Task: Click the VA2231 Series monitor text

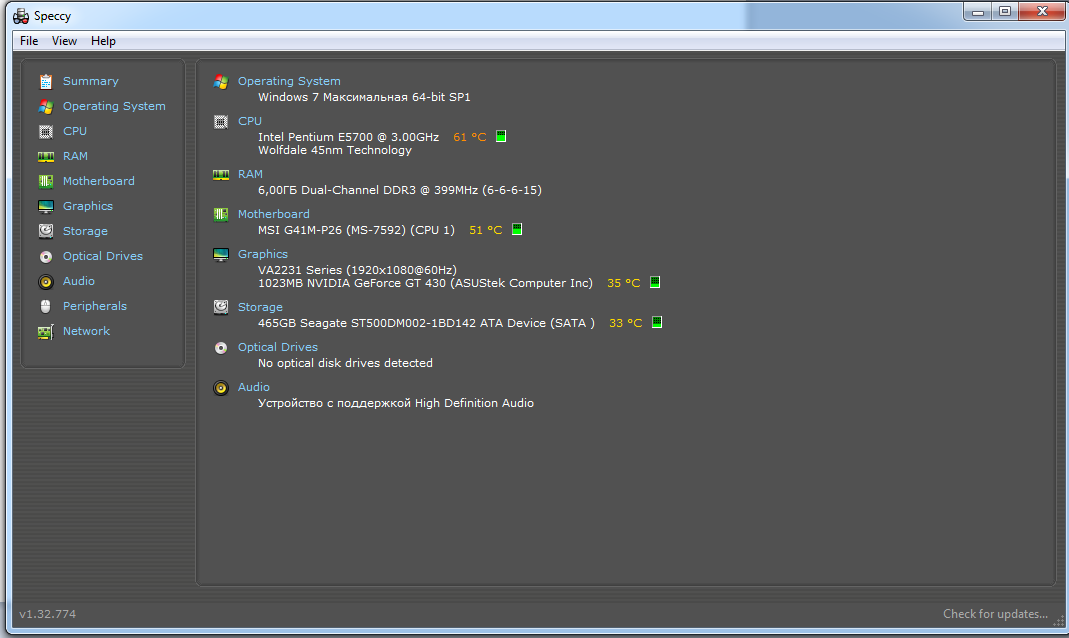Action: point(357,270)
